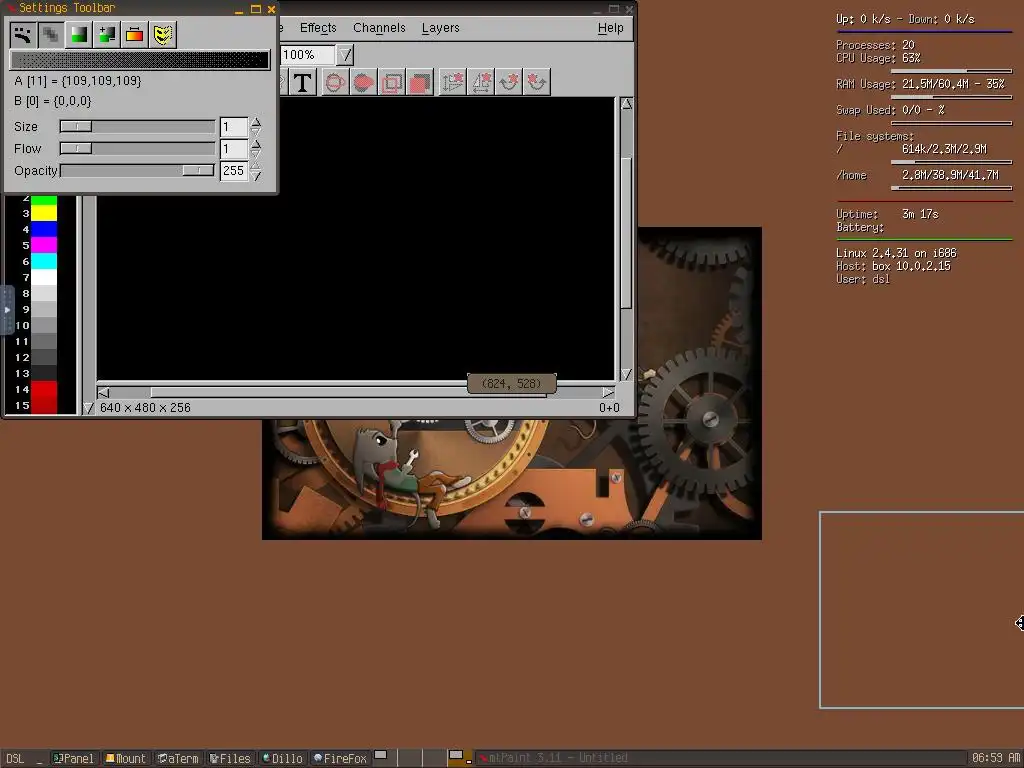Click the flip horizontally icon
The width and height of the screenshot is (1024, 768).
click(481, 82)
